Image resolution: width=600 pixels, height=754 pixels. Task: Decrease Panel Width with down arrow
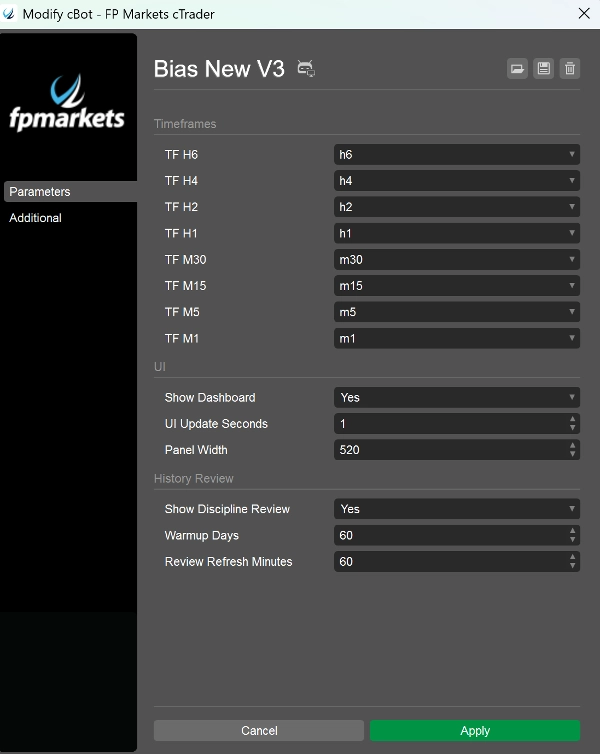[572, 454]
